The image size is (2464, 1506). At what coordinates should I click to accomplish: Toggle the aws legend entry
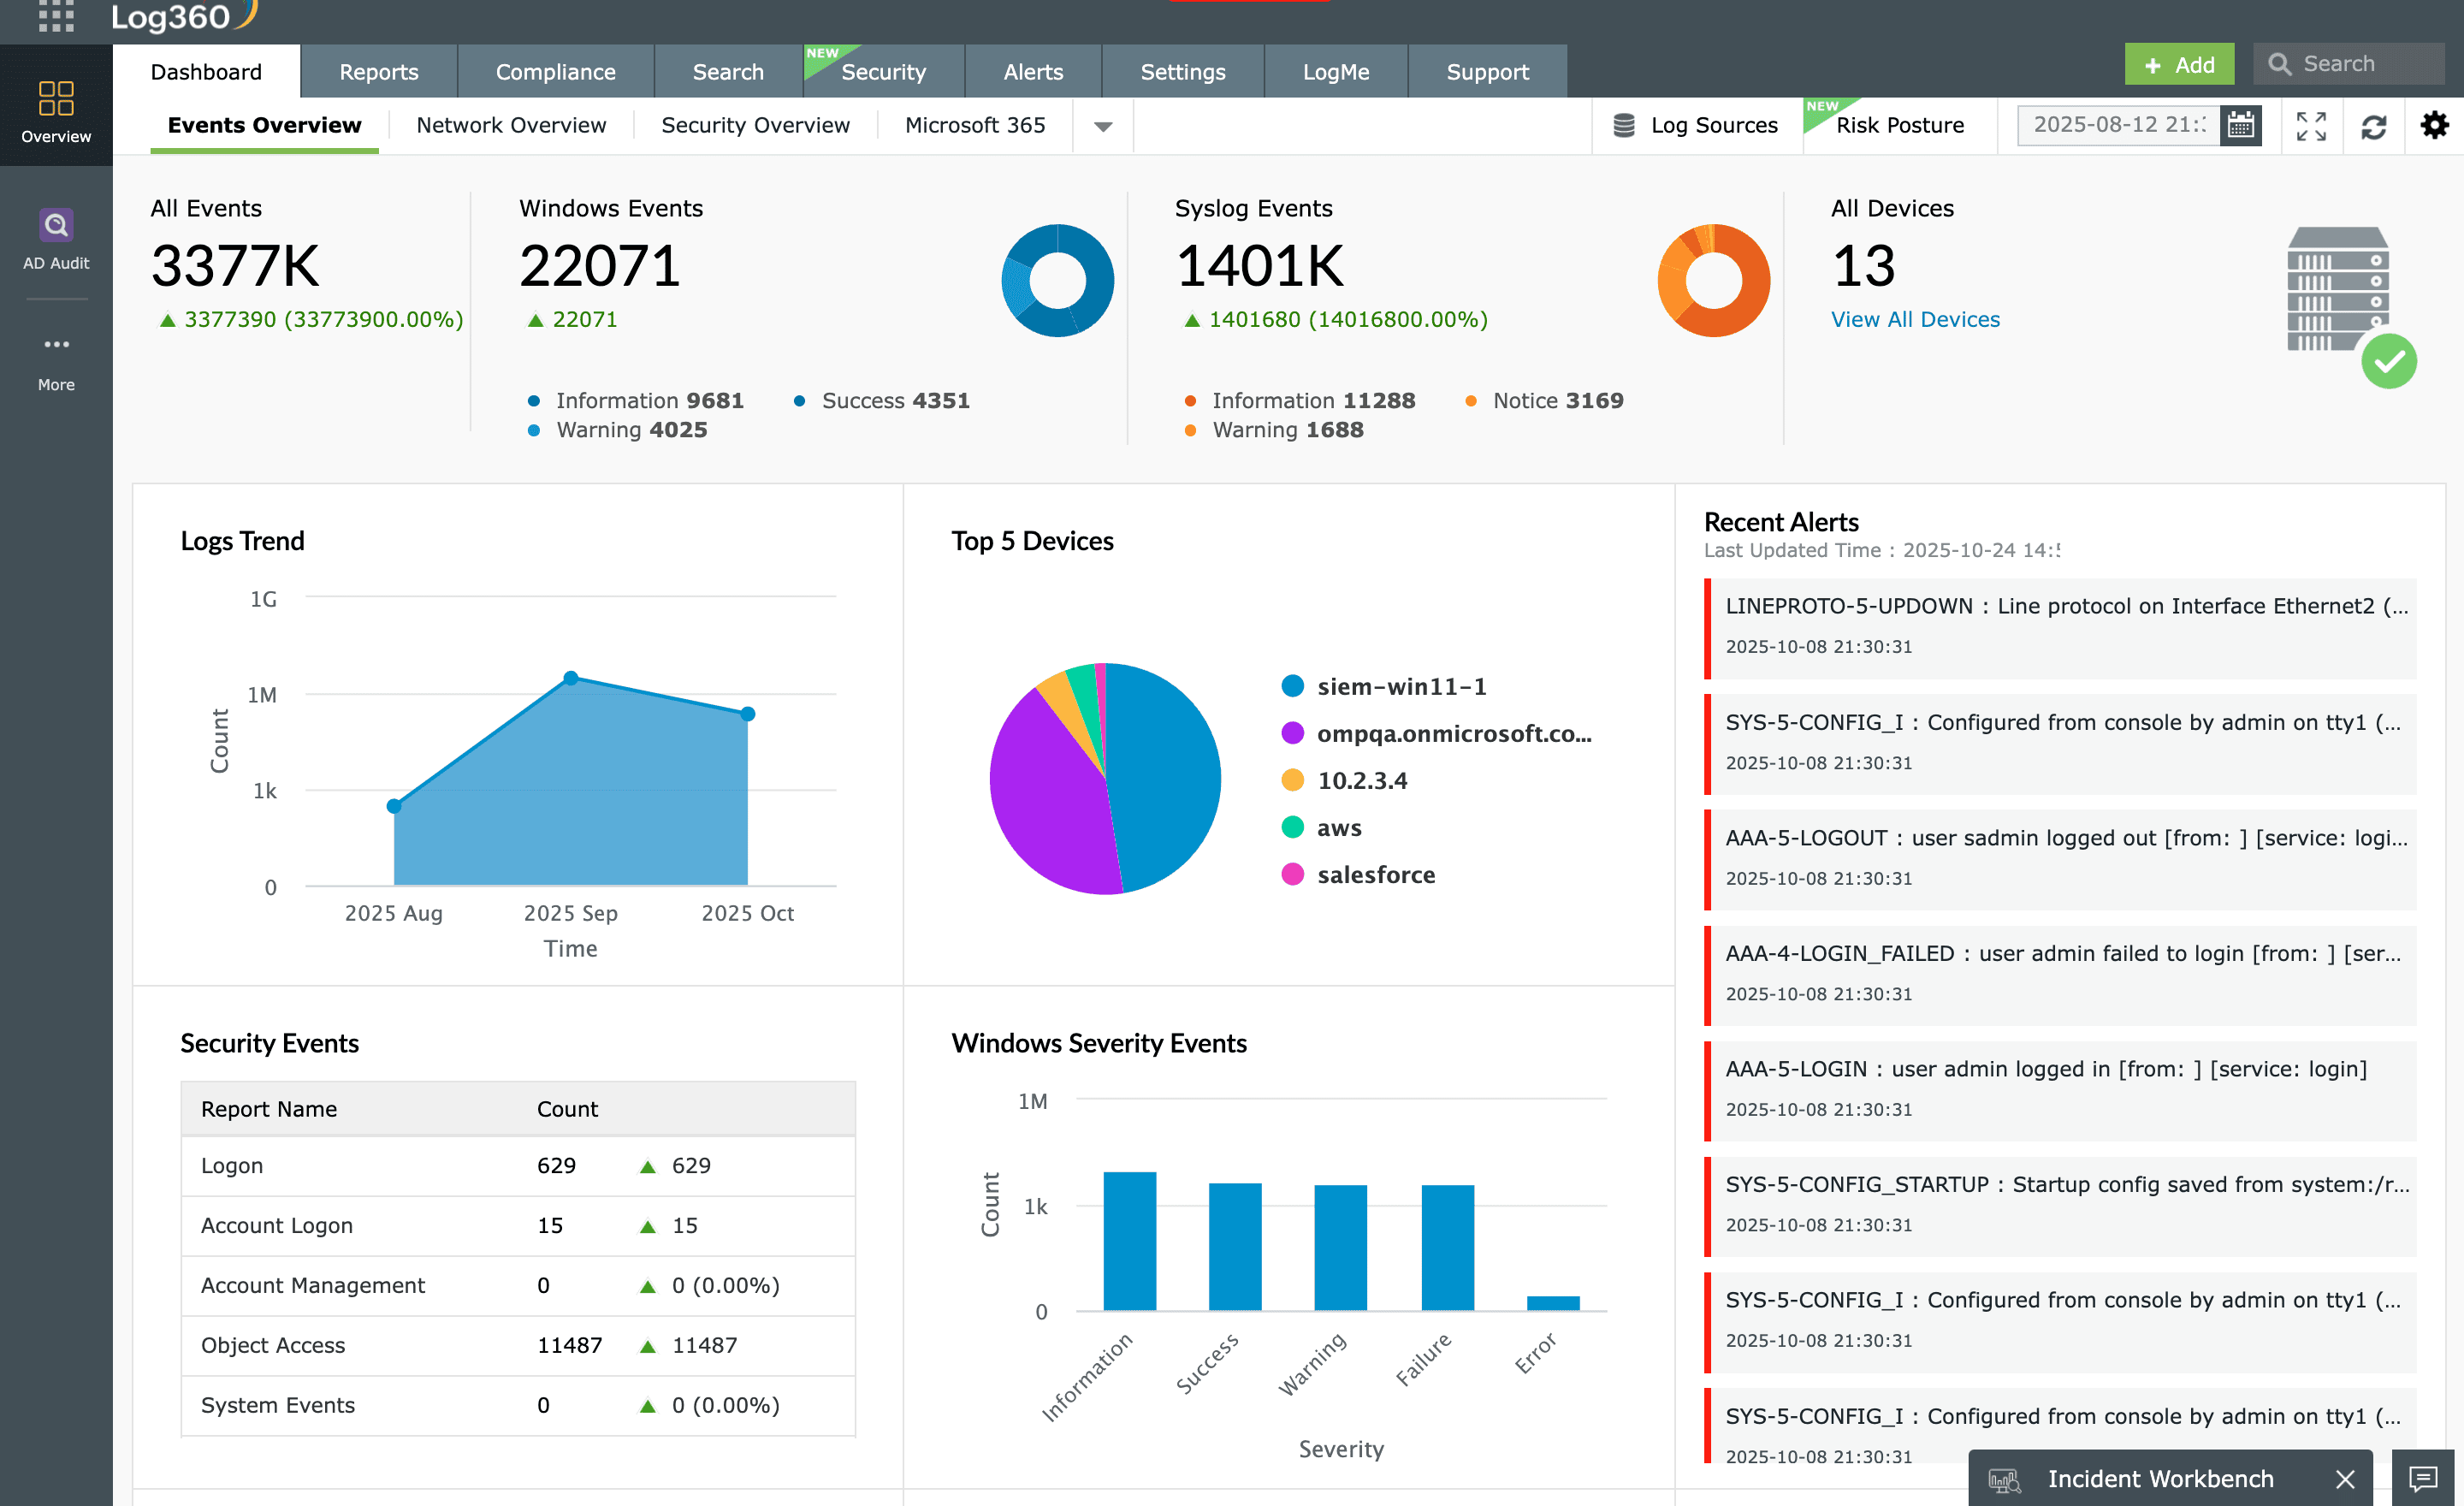point(1338,828)
